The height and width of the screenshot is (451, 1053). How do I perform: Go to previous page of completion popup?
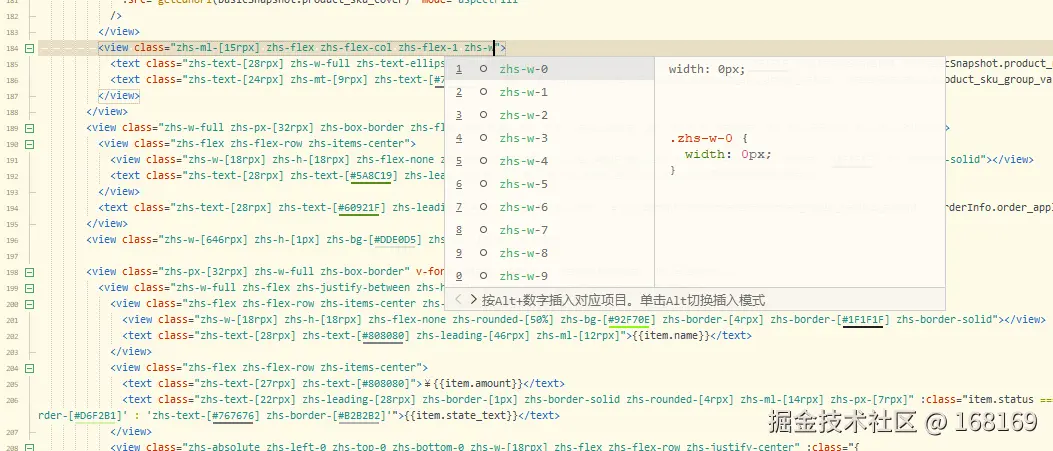pyautogui.click(x=459, y=299)
